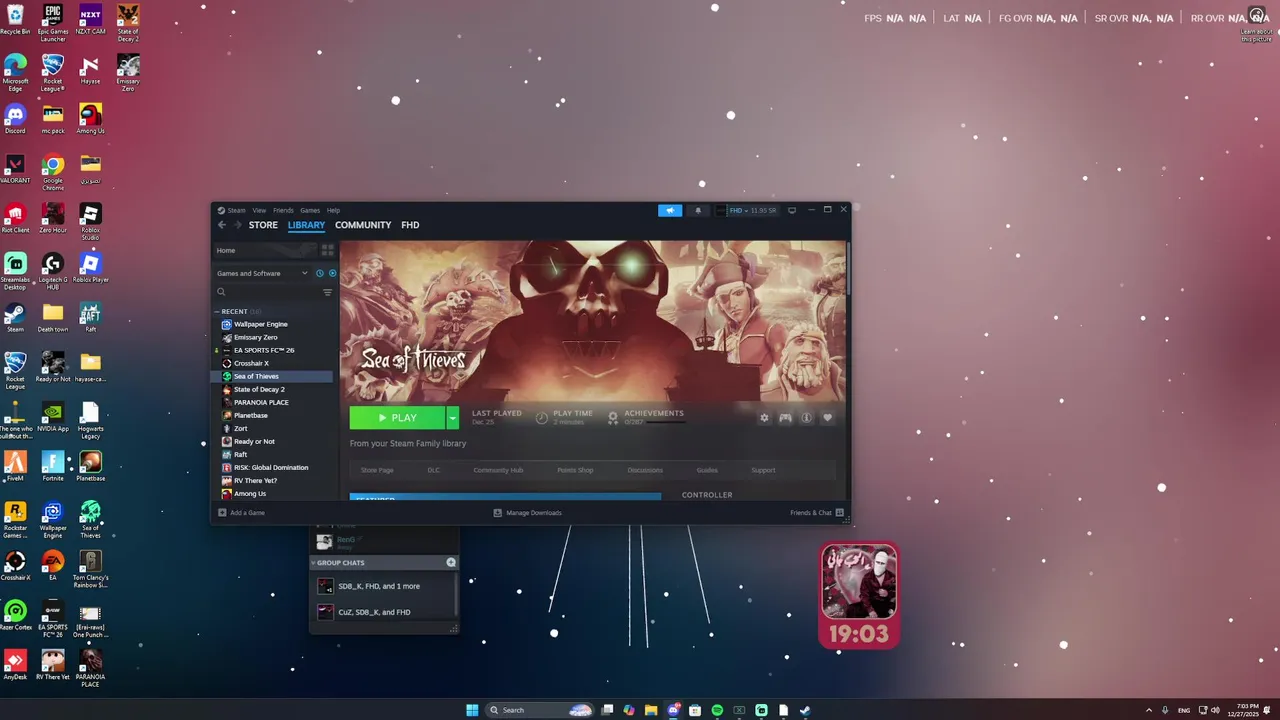Viewport: 1280px width, 720px height.
Task: Go to the STORE tab
Action: (x=263, y=225)
